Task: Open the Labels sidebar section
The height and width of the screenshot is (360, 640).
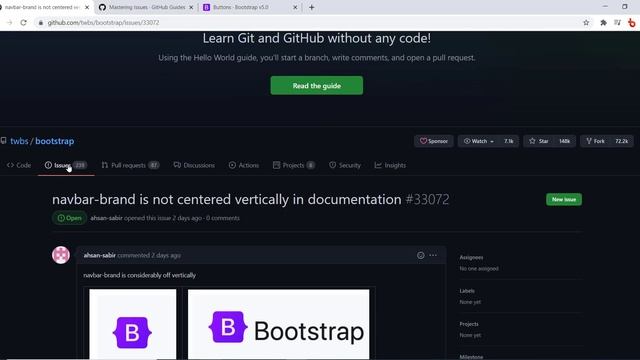Action: (x=467, y=291)
